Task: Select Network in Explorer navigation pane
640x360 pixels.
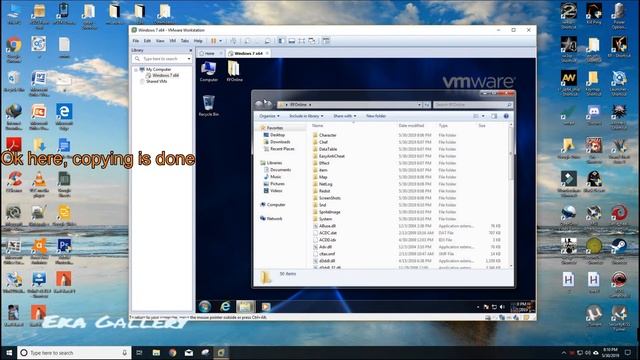Action: point(271,219)
